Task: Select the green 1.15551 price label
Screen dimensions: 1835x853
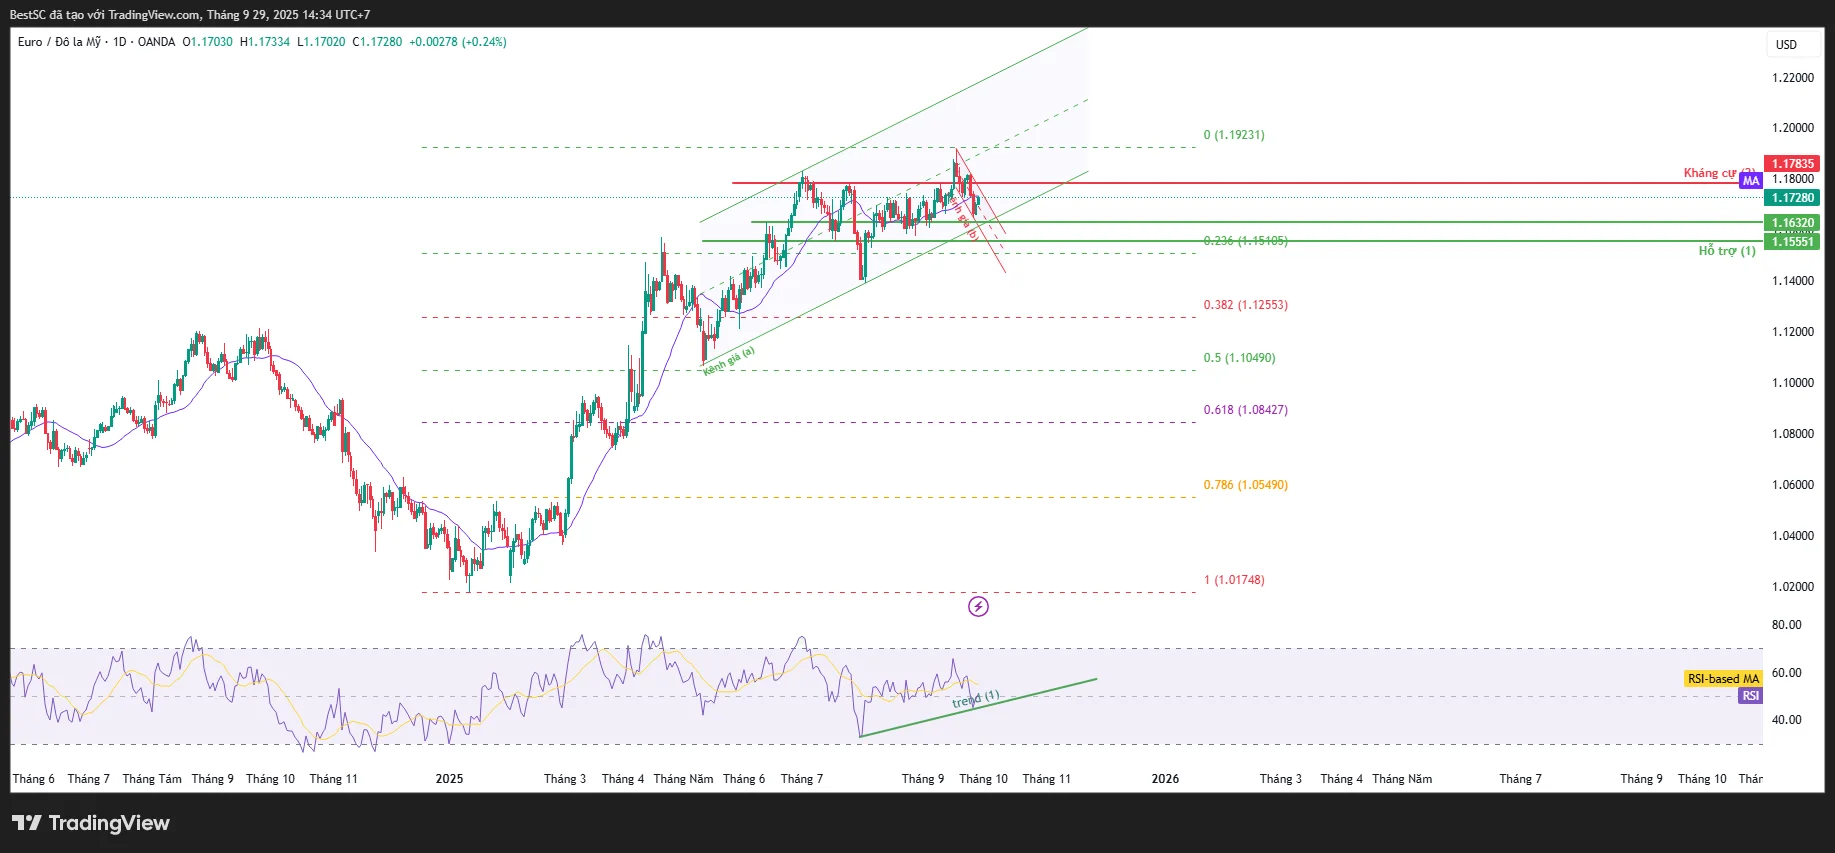Action: (1792, 242)
